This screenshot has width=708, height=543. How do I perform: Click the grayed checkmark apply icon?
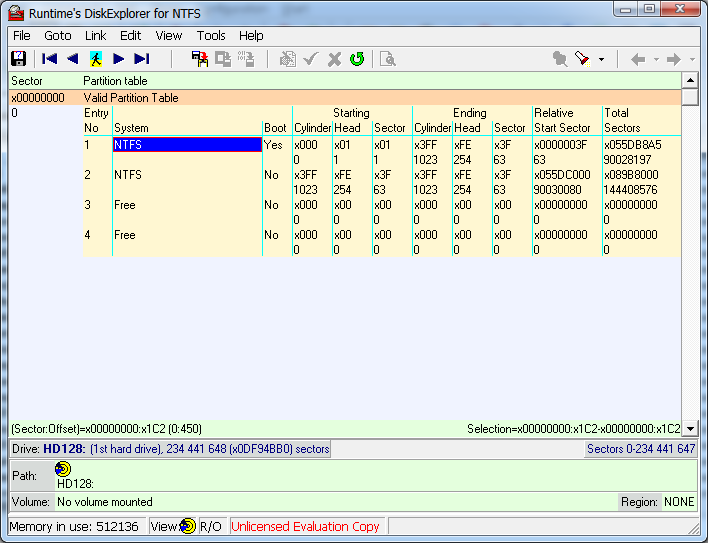pyautogui.click(x=311, y=59)
